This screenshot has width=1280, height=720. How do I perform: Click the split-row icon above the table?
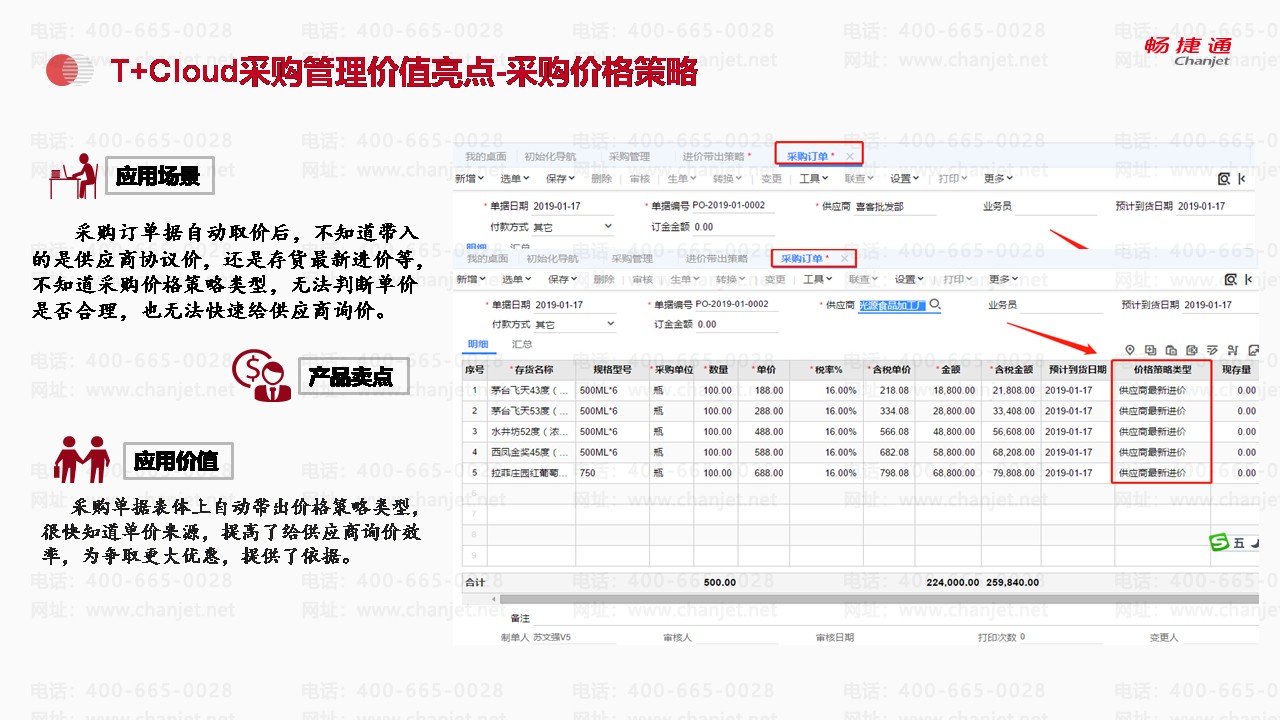coord(1233,350)
